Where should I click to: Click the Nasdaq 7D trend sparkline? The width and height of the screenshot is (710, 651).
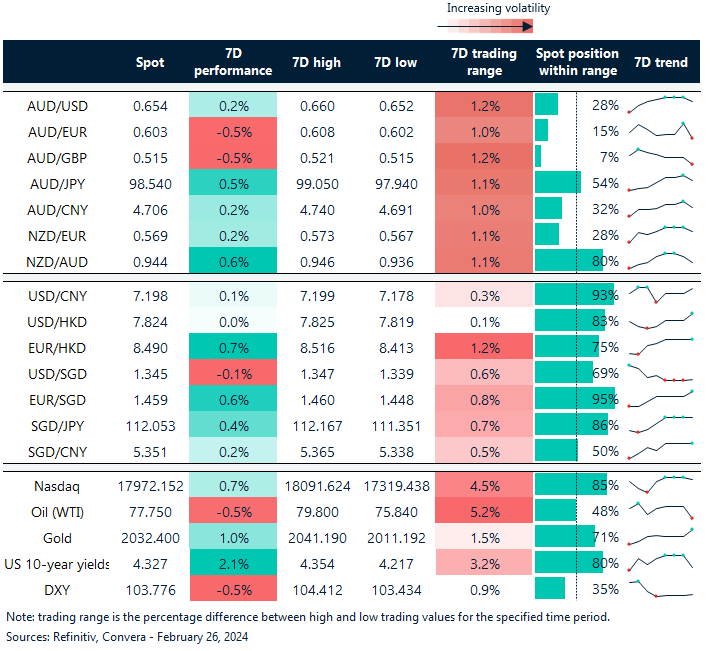tap(660, 484)
